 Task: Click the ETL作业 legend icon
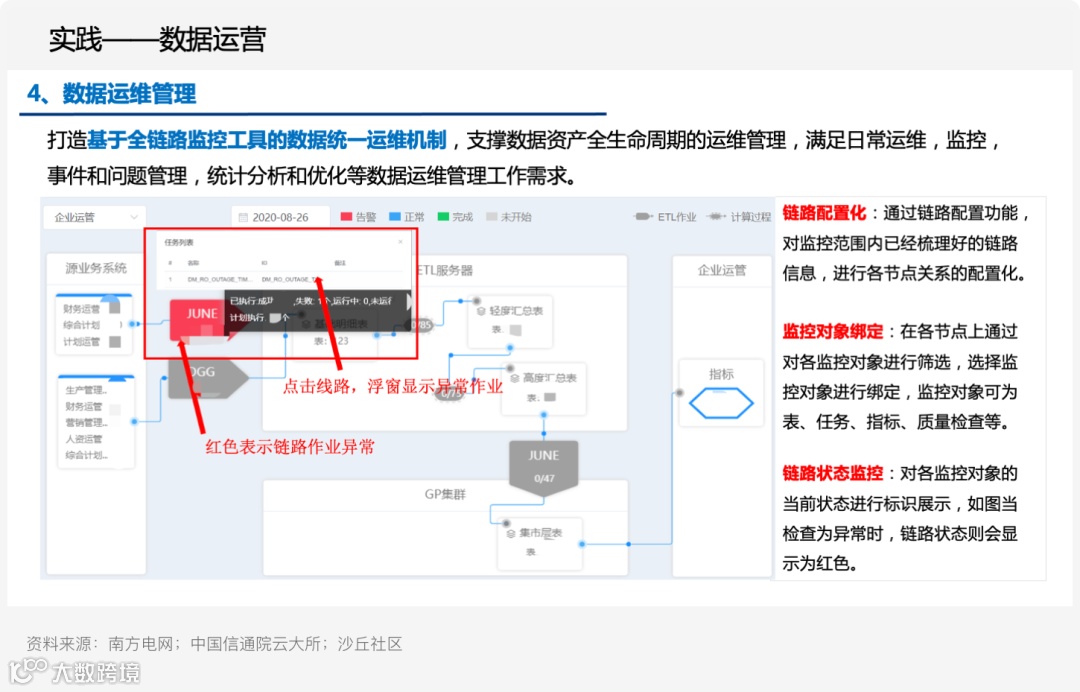pos(643,217)
